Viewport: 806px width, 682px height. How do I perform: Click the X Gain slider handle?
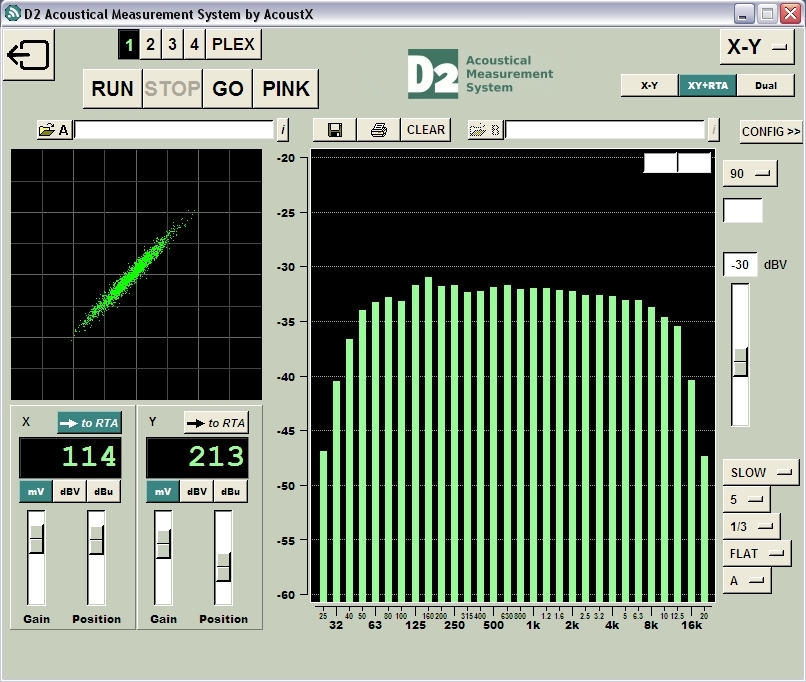36,539
